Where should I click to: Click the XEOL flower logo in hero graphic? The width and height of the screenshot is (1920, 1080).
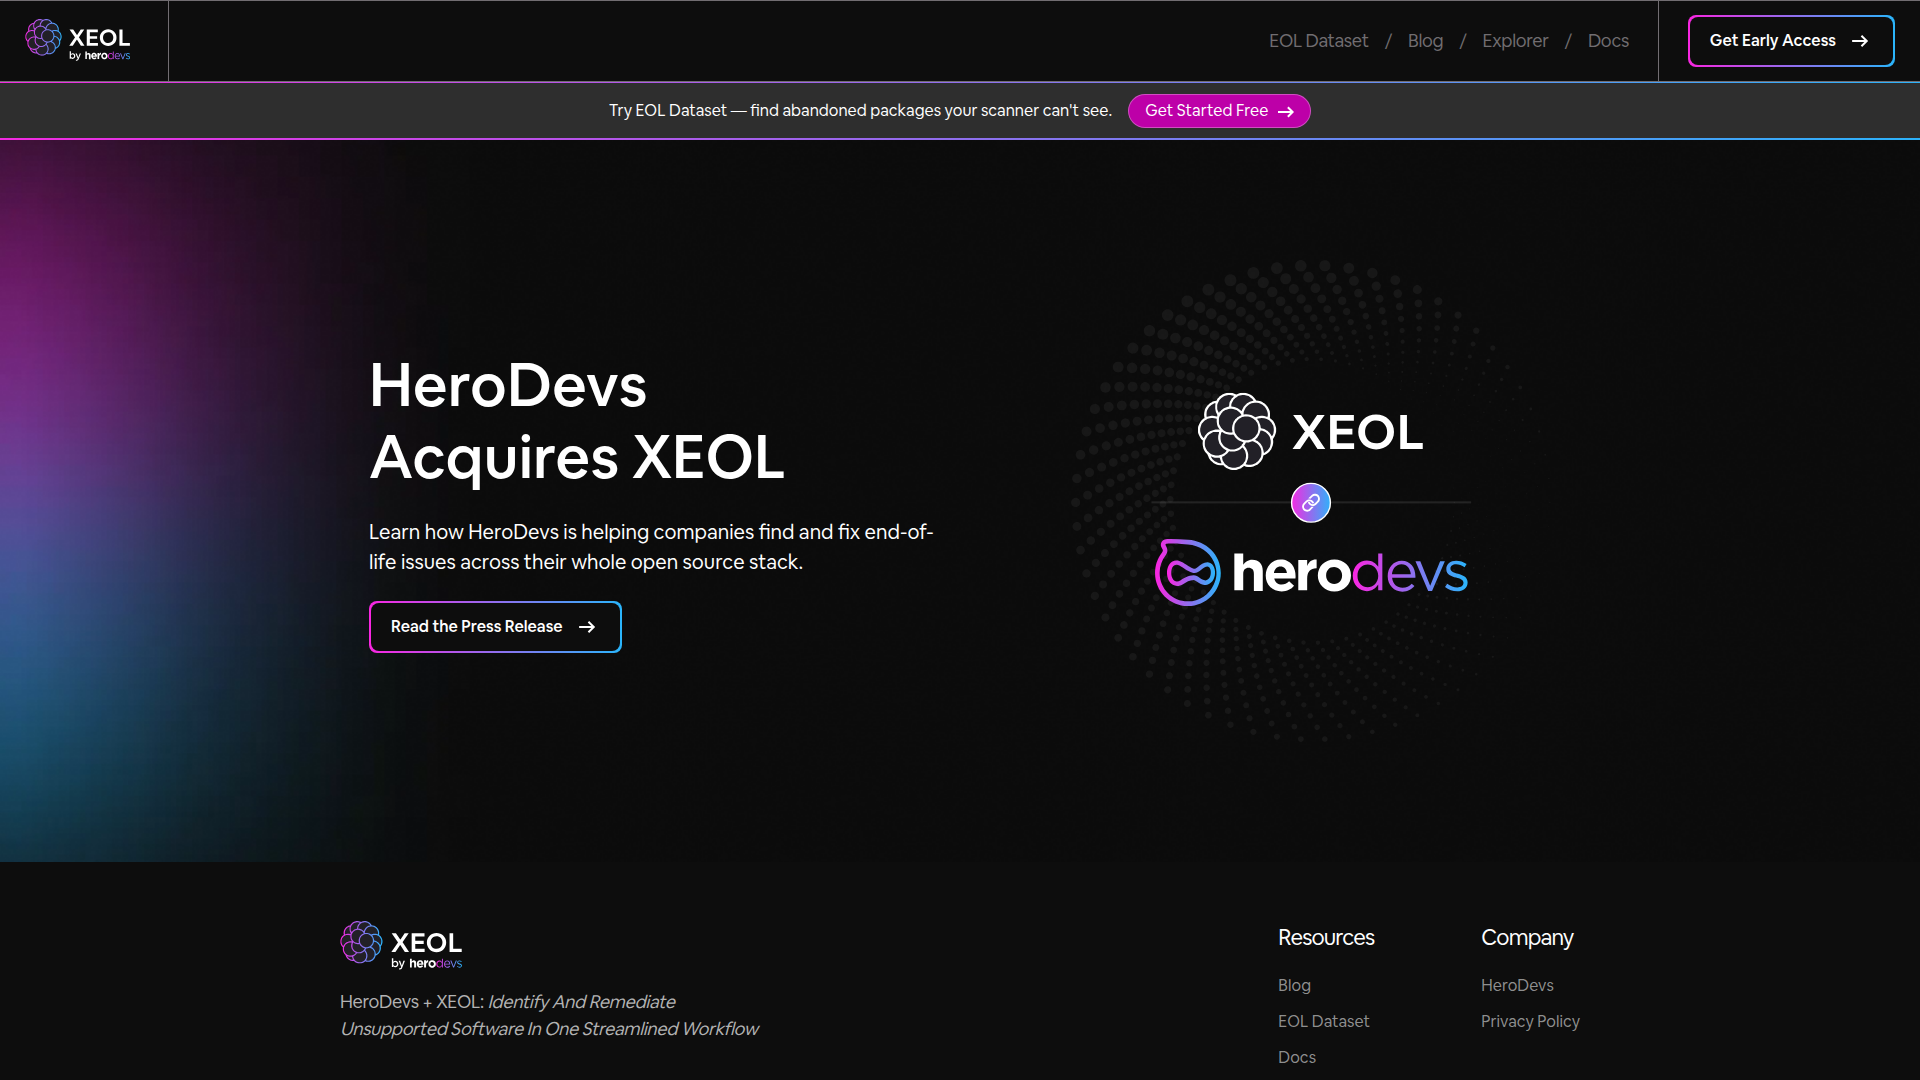(1237, 431)
